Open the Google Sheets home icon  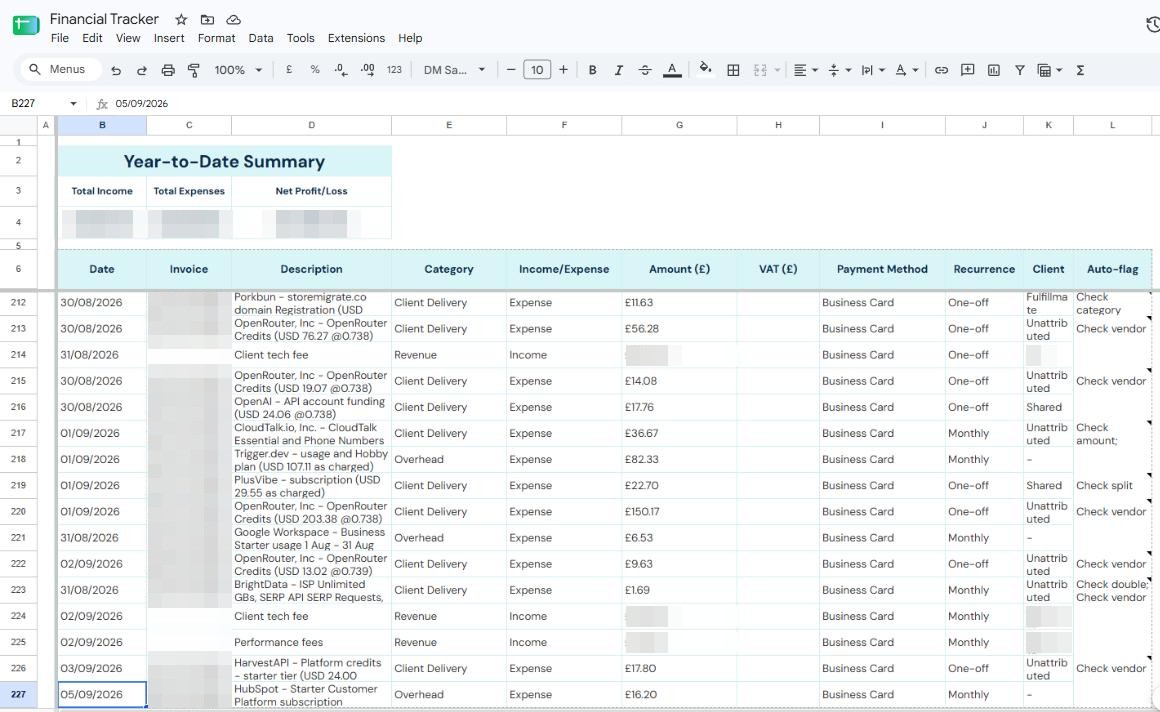(x=26, y=26)
